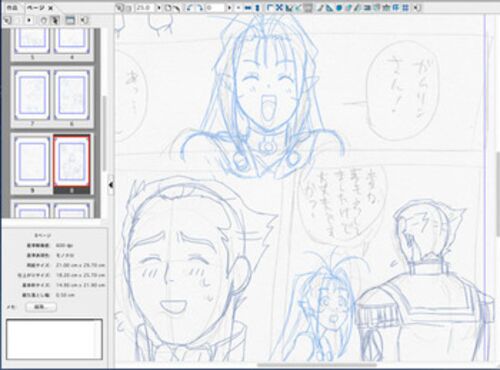Screen dimensions: 500x370
Task: Open the page panel menu icon
Action: 7,20
